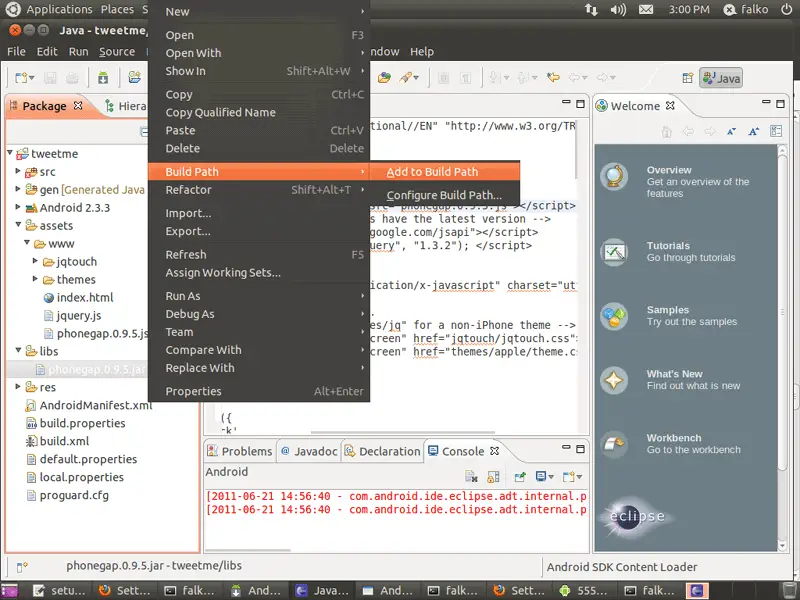Open the Samples link in Welcome
This screenshot has width=800, height=600.
point(667,310)
